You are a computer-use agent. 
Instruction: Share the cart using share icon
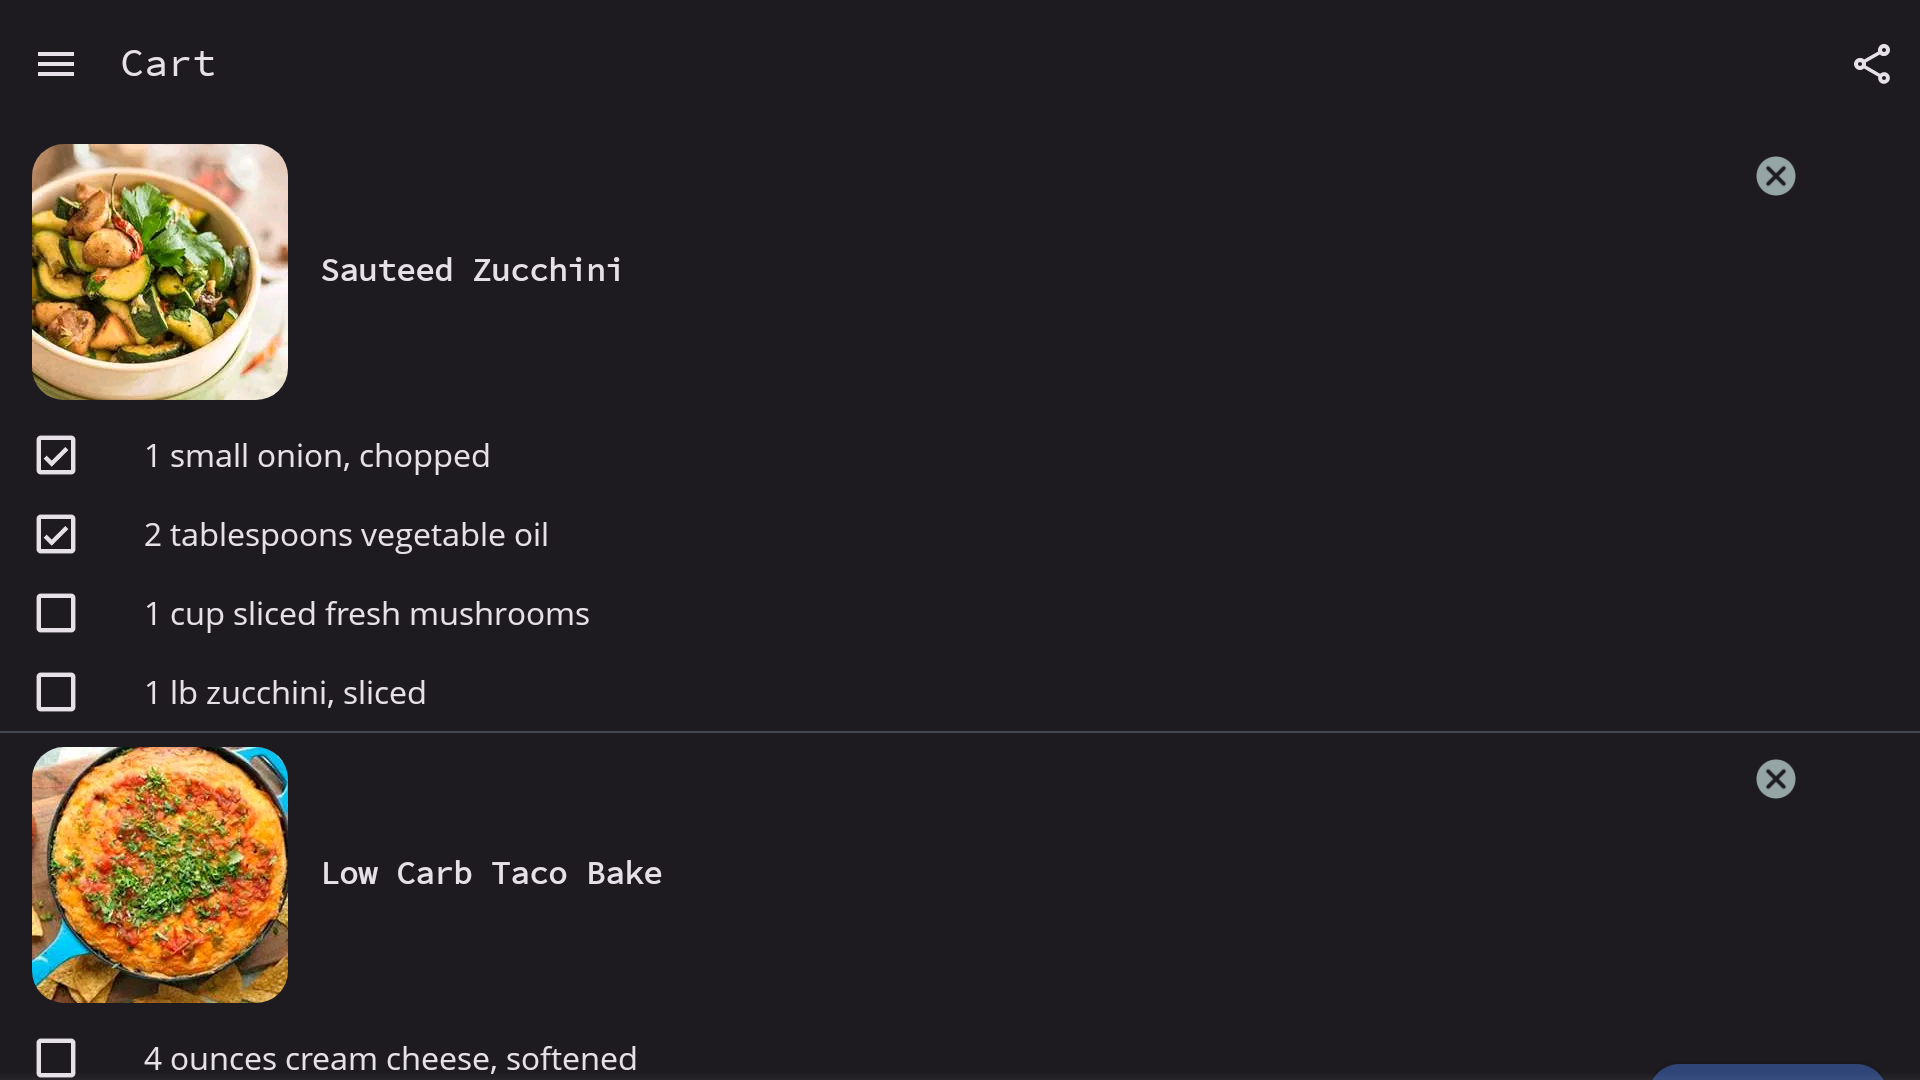pos(1871,65)
